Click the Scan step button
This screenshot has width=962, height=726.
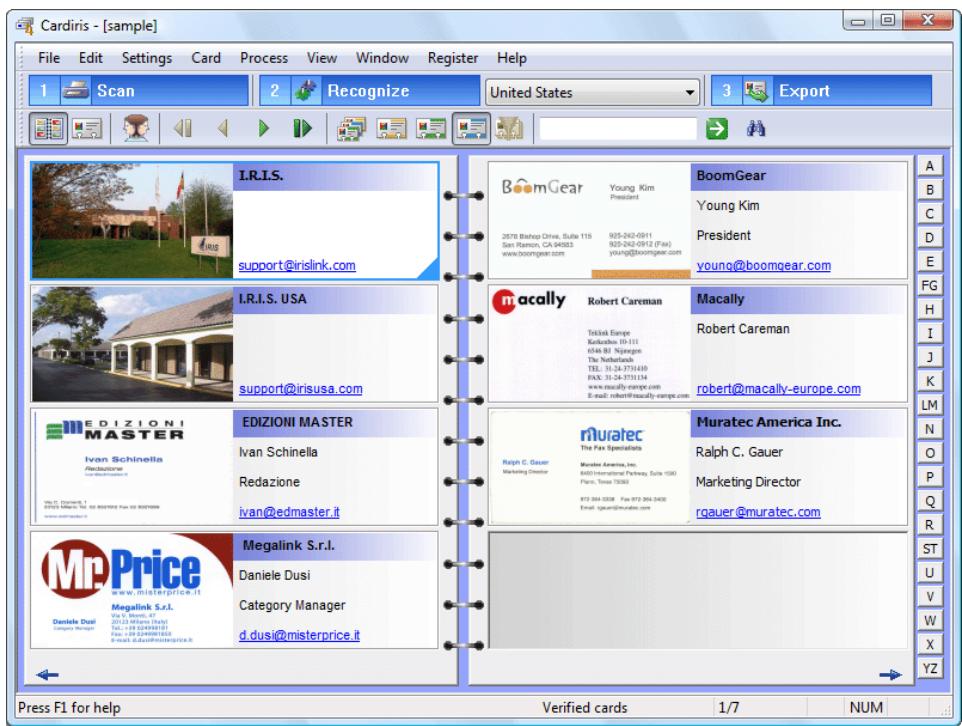pos(139,91)
